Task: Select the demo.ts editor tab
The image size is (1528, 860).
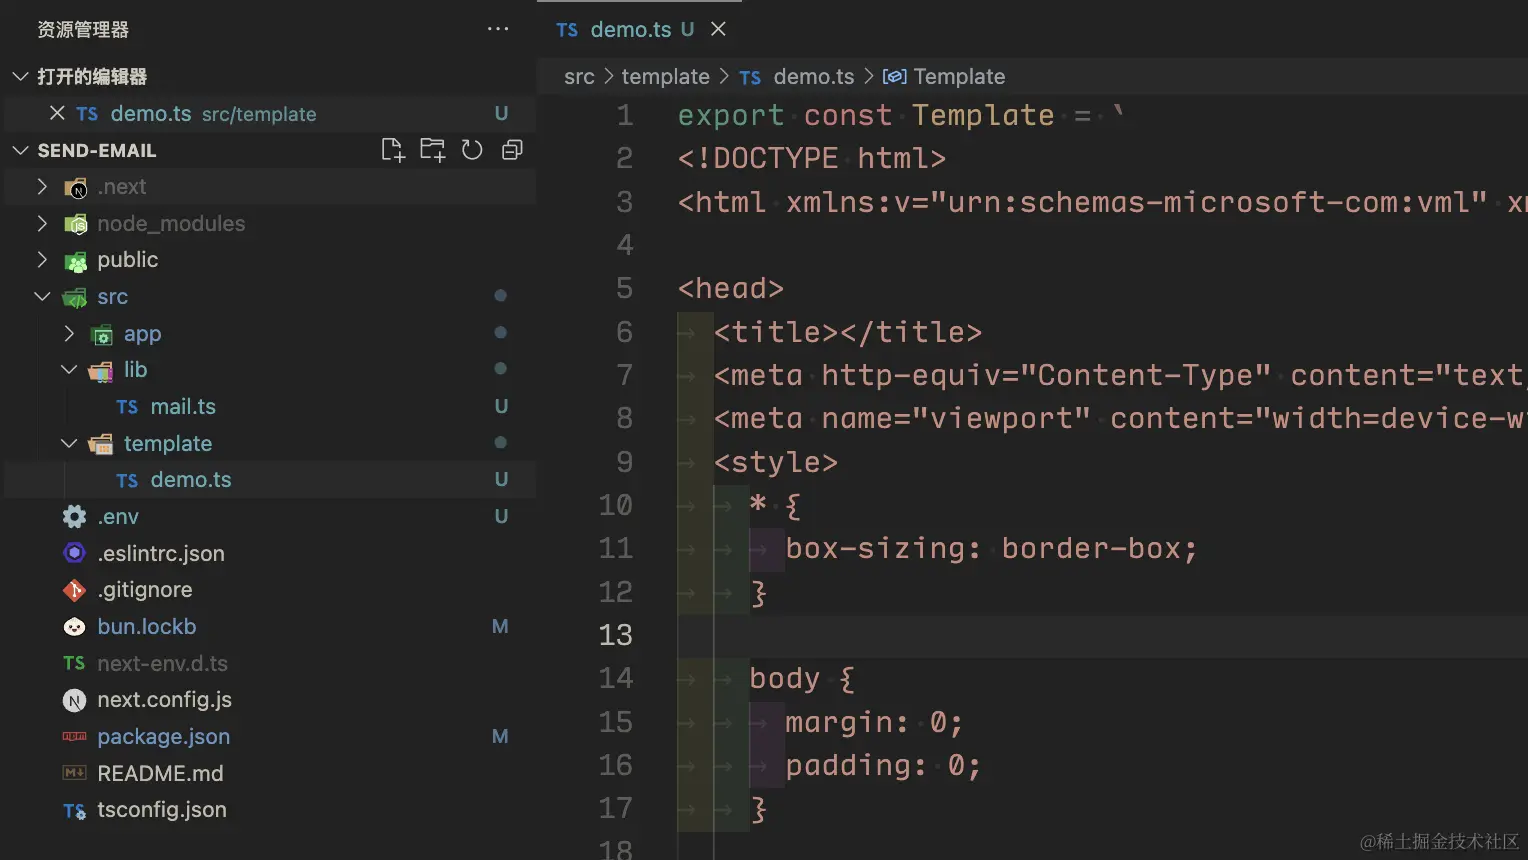Action: point(639,29)
